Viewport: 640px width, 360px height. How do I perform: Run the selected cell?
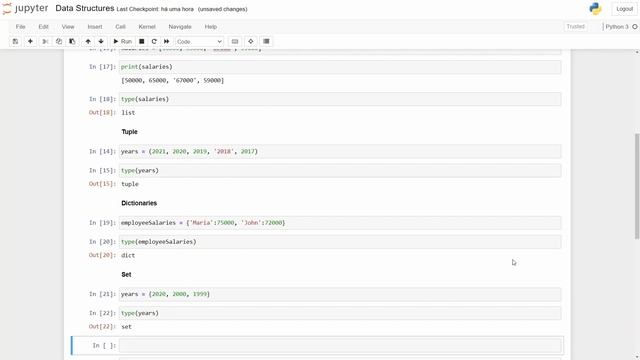coord(122,41)
